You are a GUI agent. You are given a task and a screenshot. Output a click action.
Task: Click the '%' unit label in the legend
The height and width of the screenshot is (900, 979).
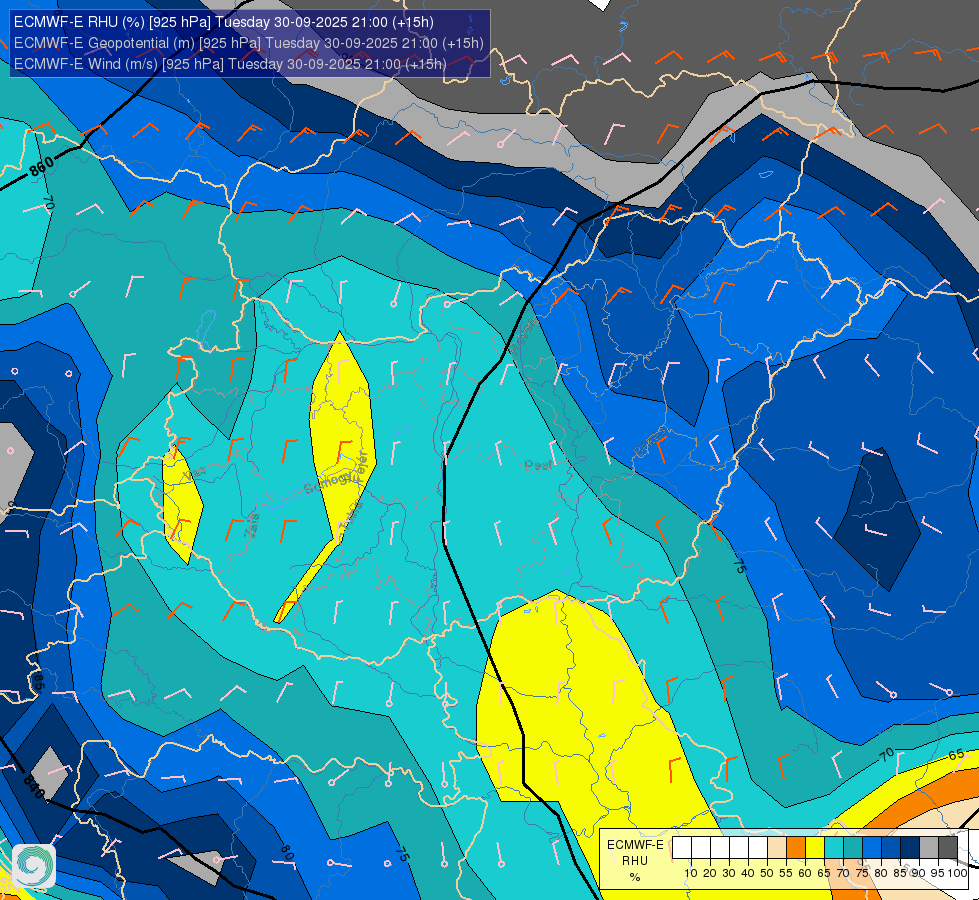(x=635, y=877)
